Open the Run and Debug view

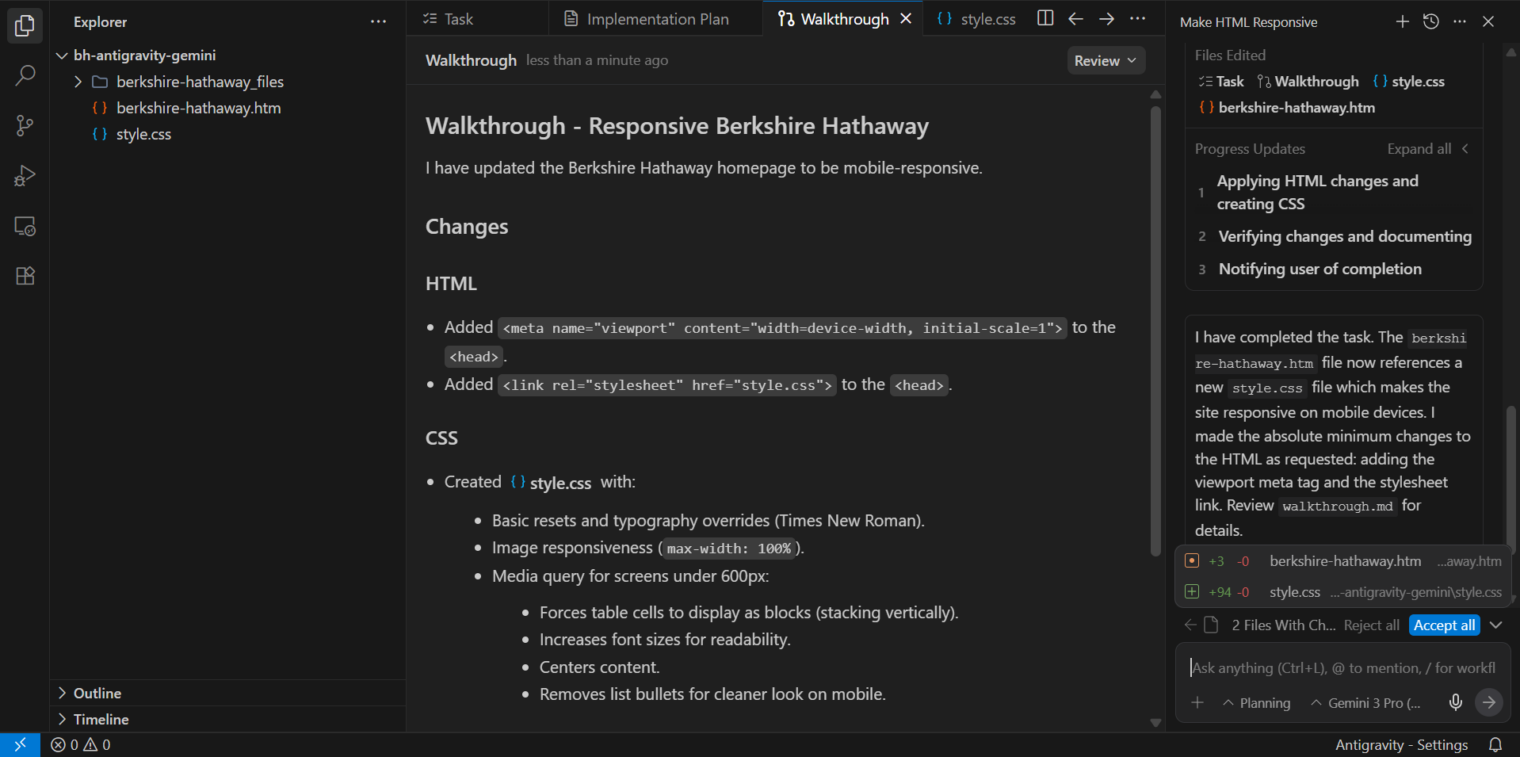tap(25, 176)
